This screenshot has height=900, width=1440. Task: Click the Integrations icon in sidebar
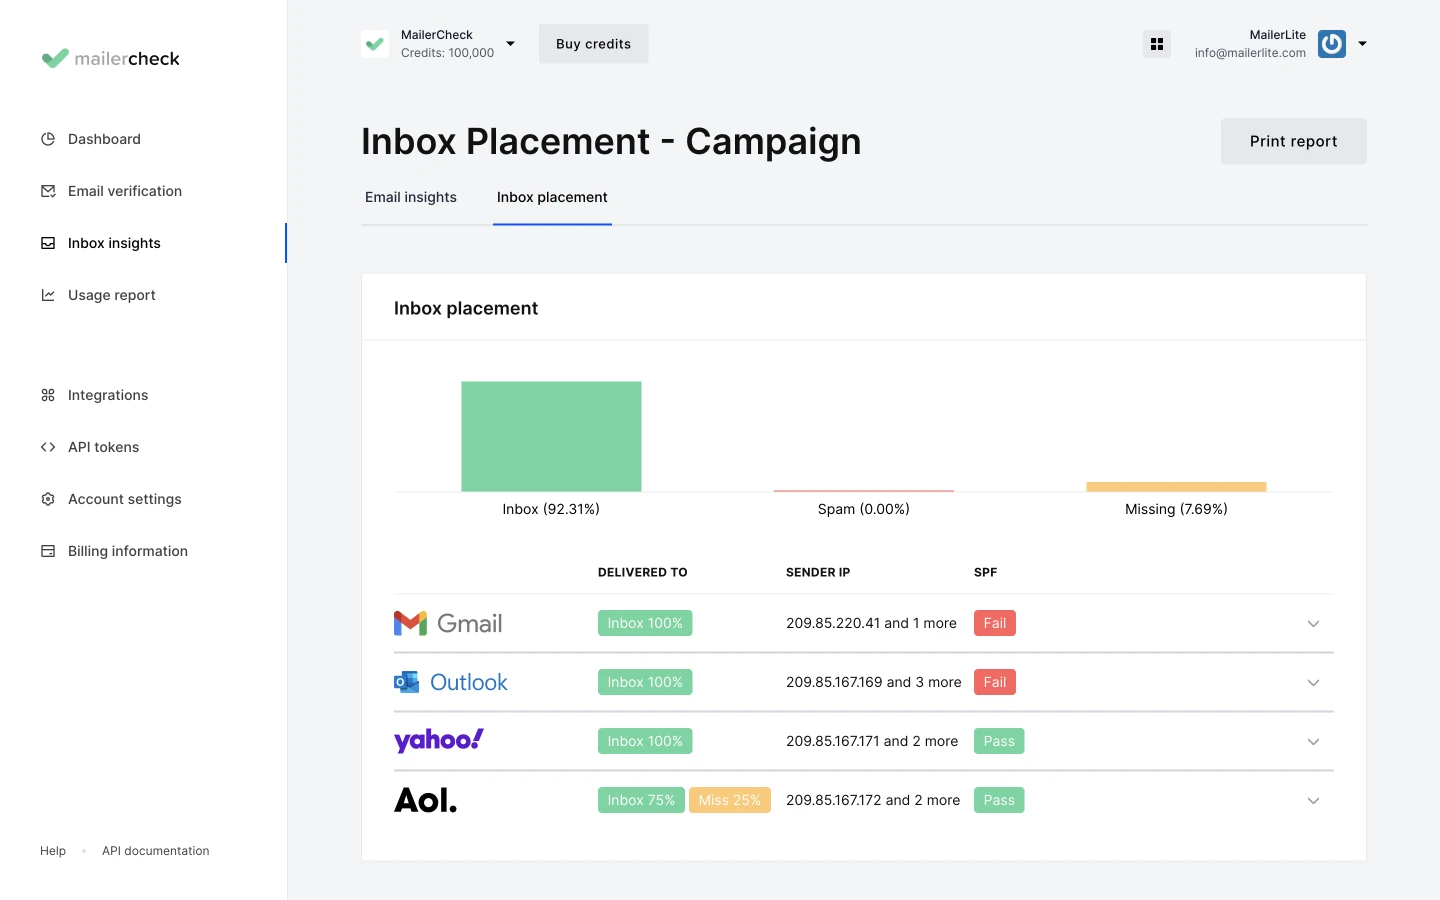[48, 395]
